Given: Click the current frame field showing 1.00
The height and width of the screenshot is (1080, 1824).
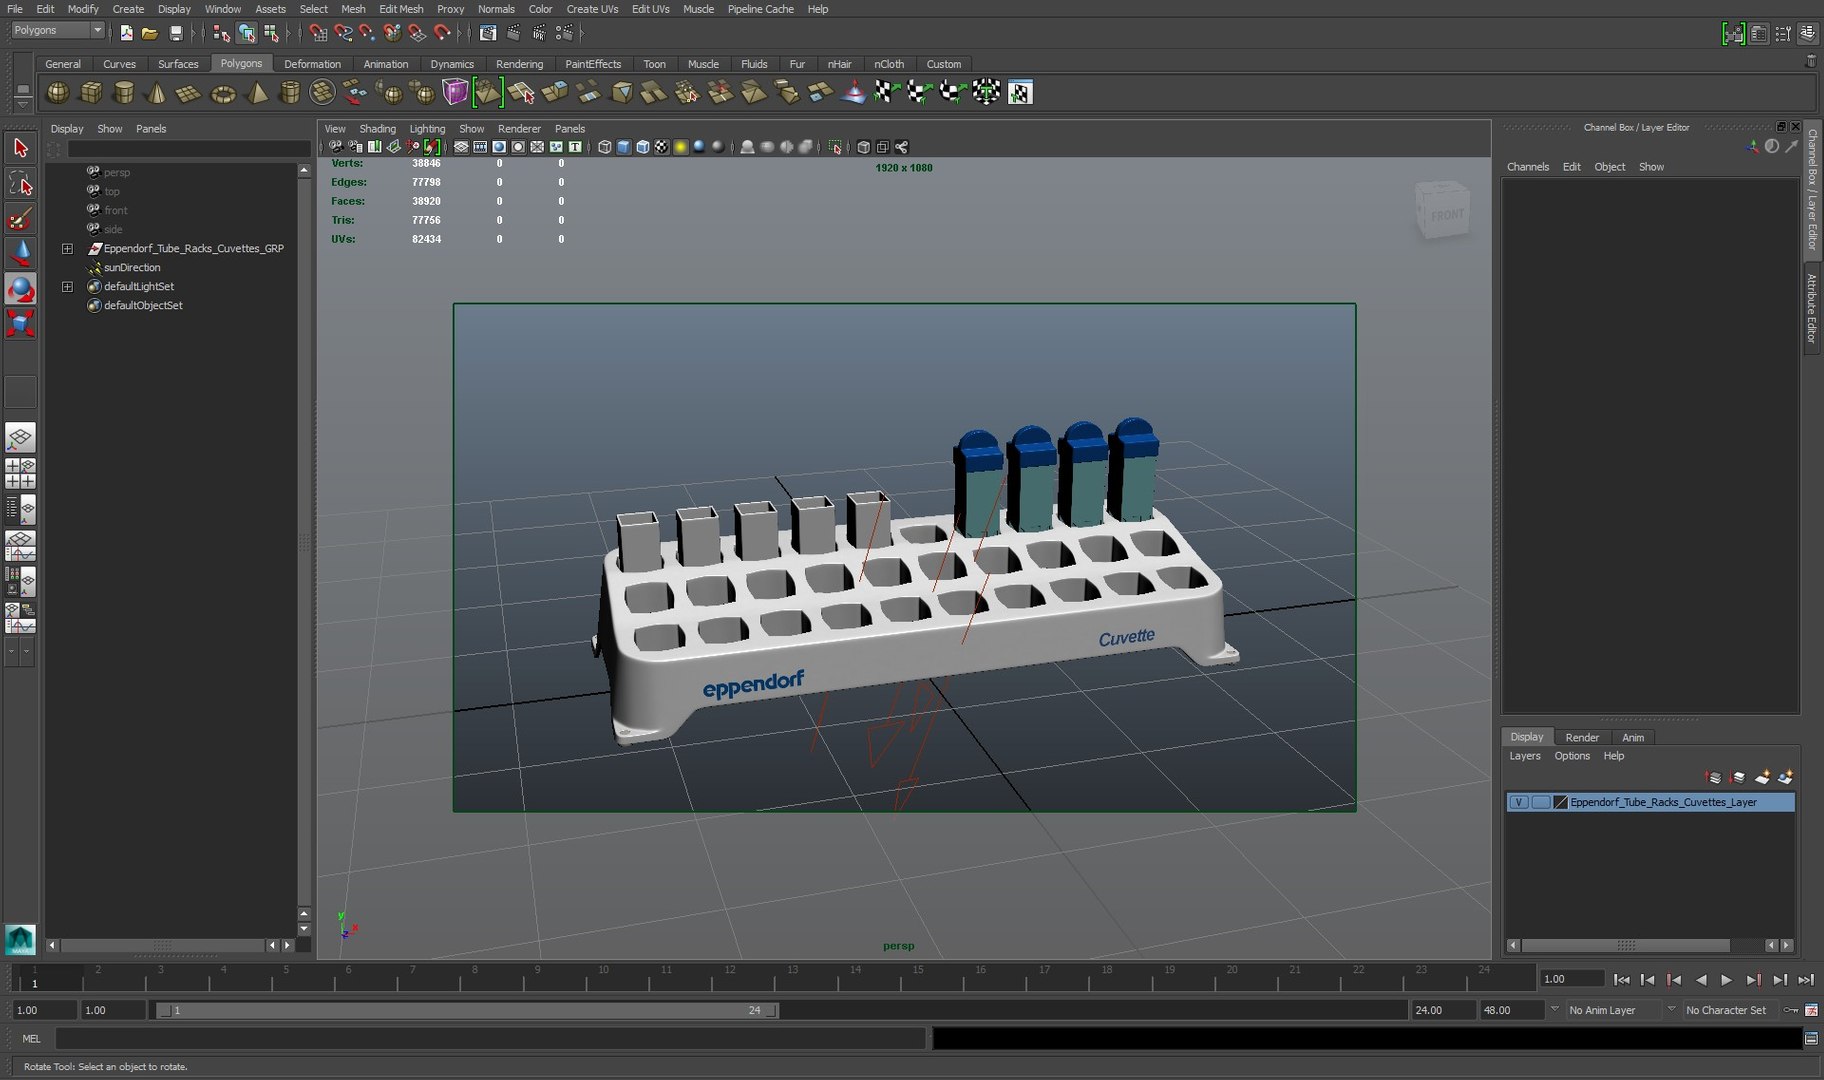Looking at the screenshot, I should (1572, 980).
